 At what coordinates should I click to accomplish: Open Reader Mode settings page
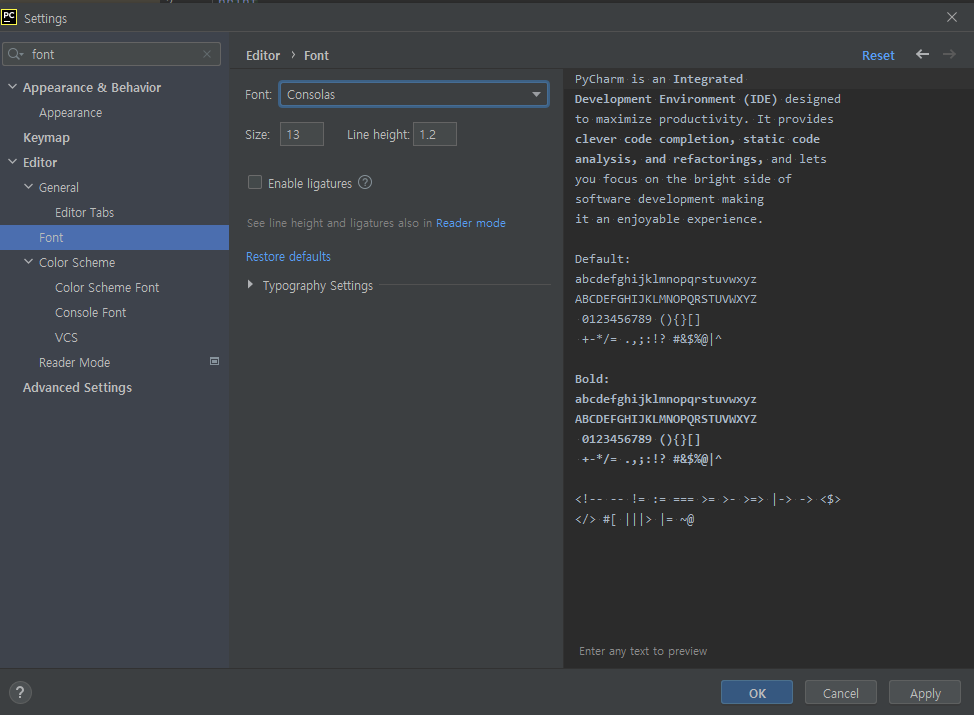click(75, 362)
